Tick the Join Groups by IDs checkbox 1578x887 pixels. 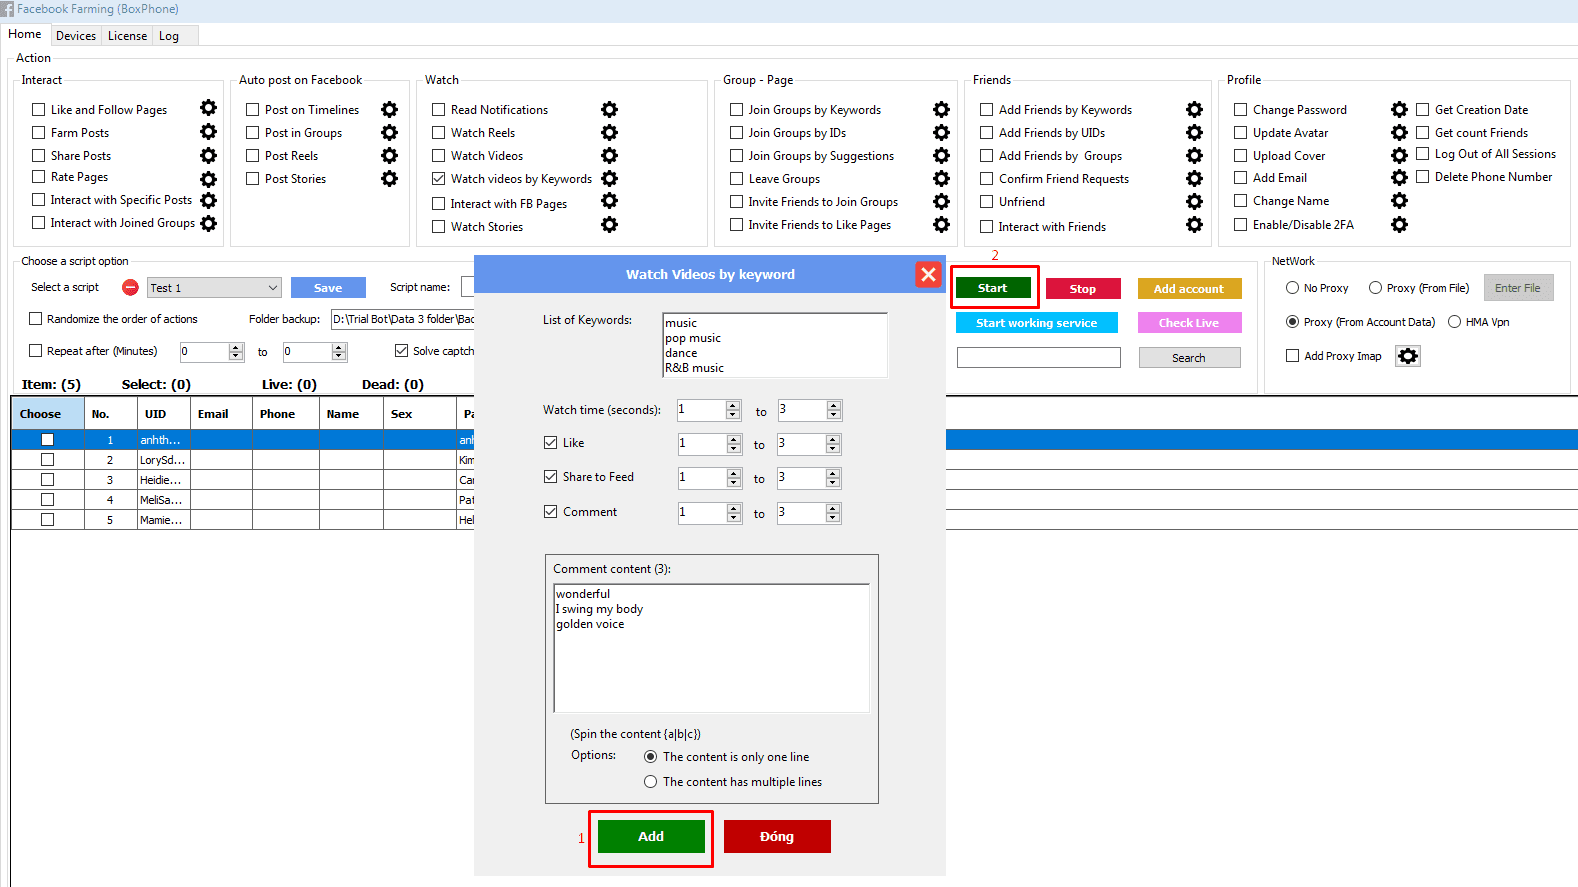click(736, 132)
